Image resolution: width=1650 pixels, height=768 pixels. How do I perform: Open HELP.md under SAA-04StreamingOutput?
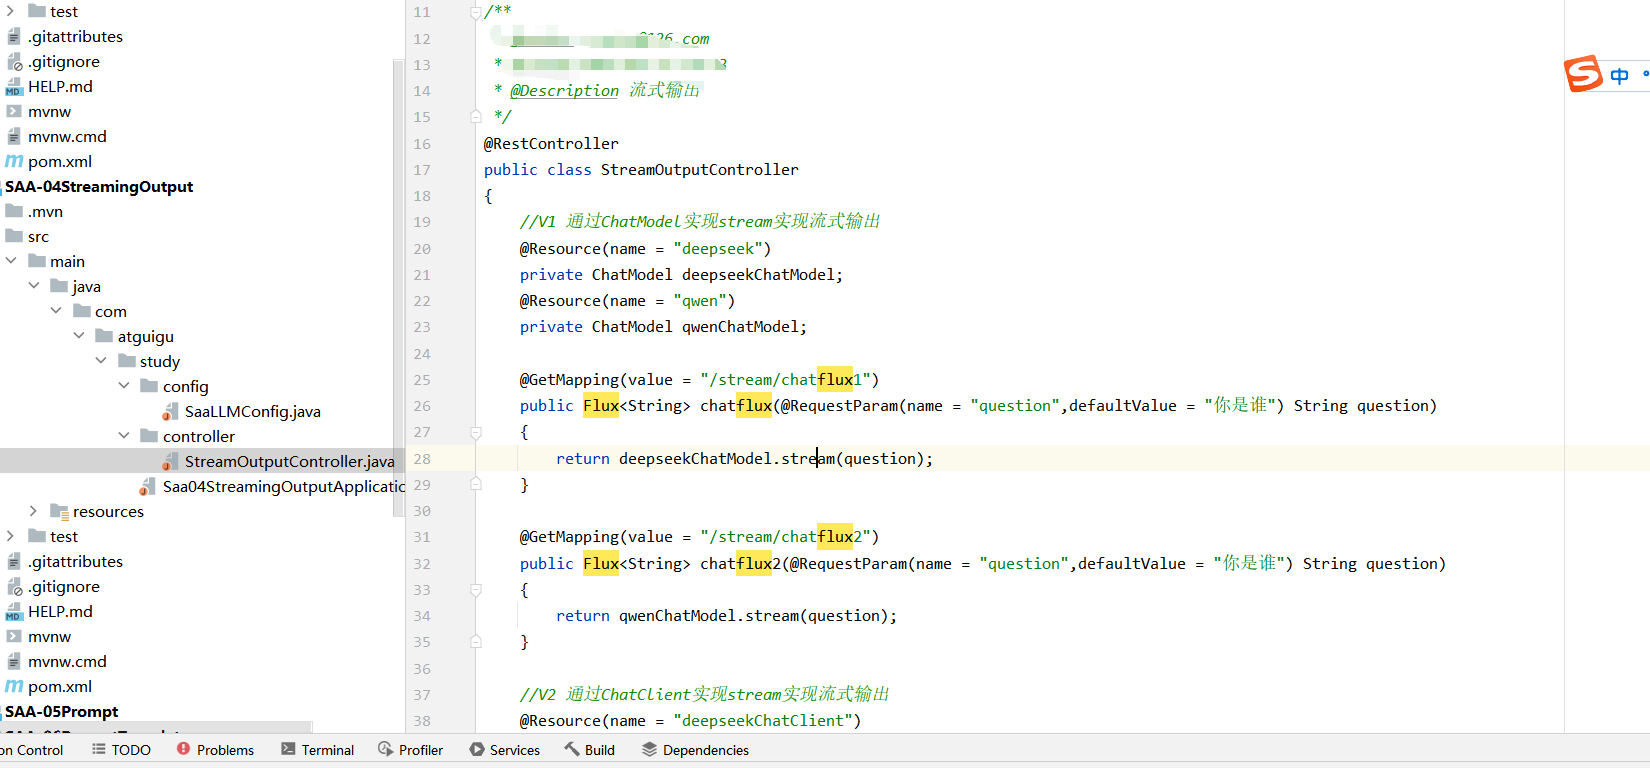click(x=60, y=611)
